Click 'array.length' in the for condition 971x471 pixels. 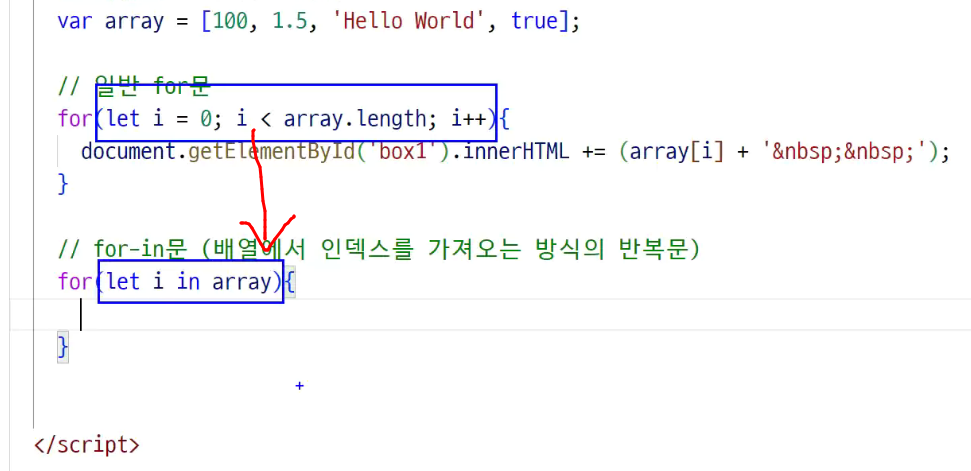354,118
